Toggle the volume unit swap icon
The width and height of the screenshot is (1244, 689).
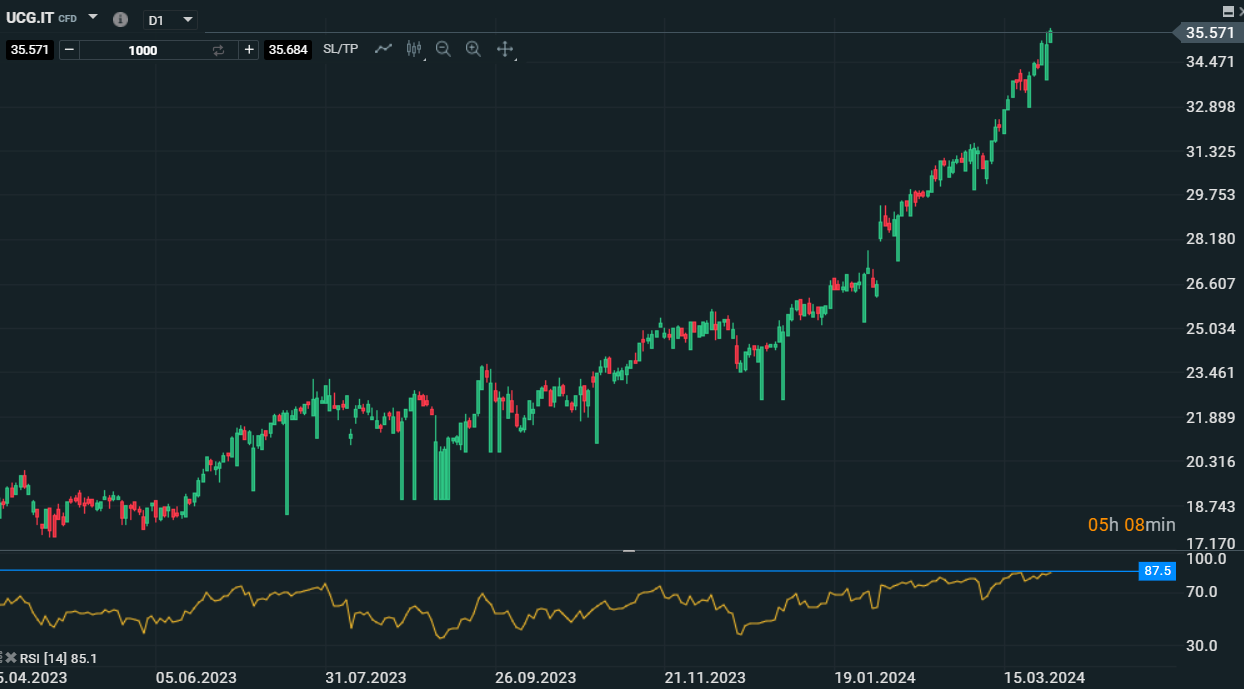(x=219, y=49)
